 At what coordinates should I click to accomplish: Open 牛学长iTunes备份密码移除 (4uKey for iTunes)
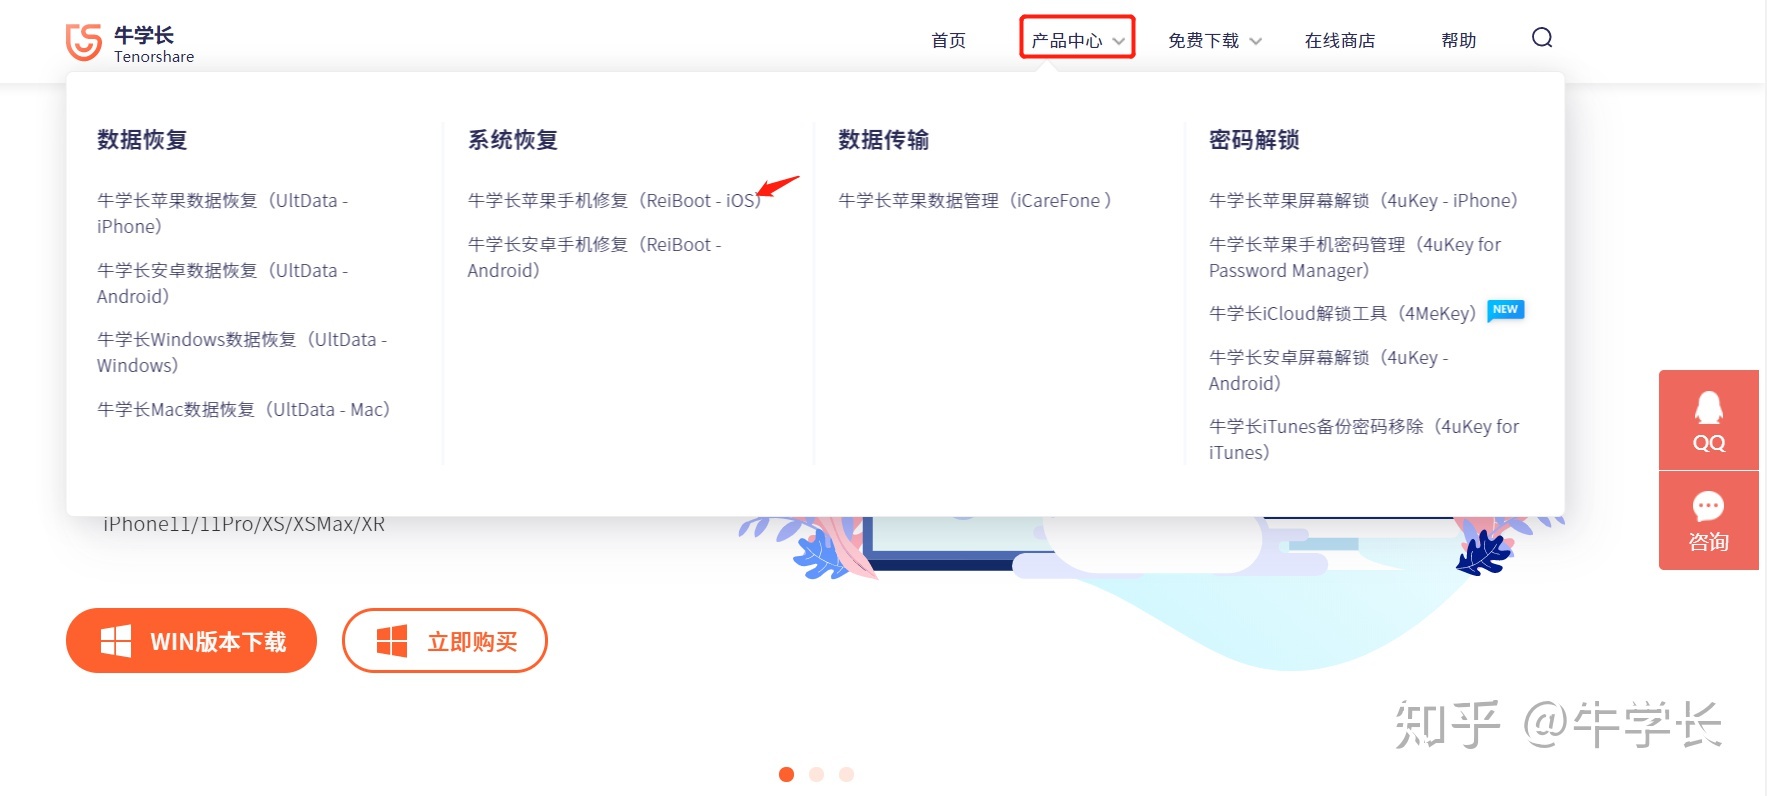pos(1364,439)
